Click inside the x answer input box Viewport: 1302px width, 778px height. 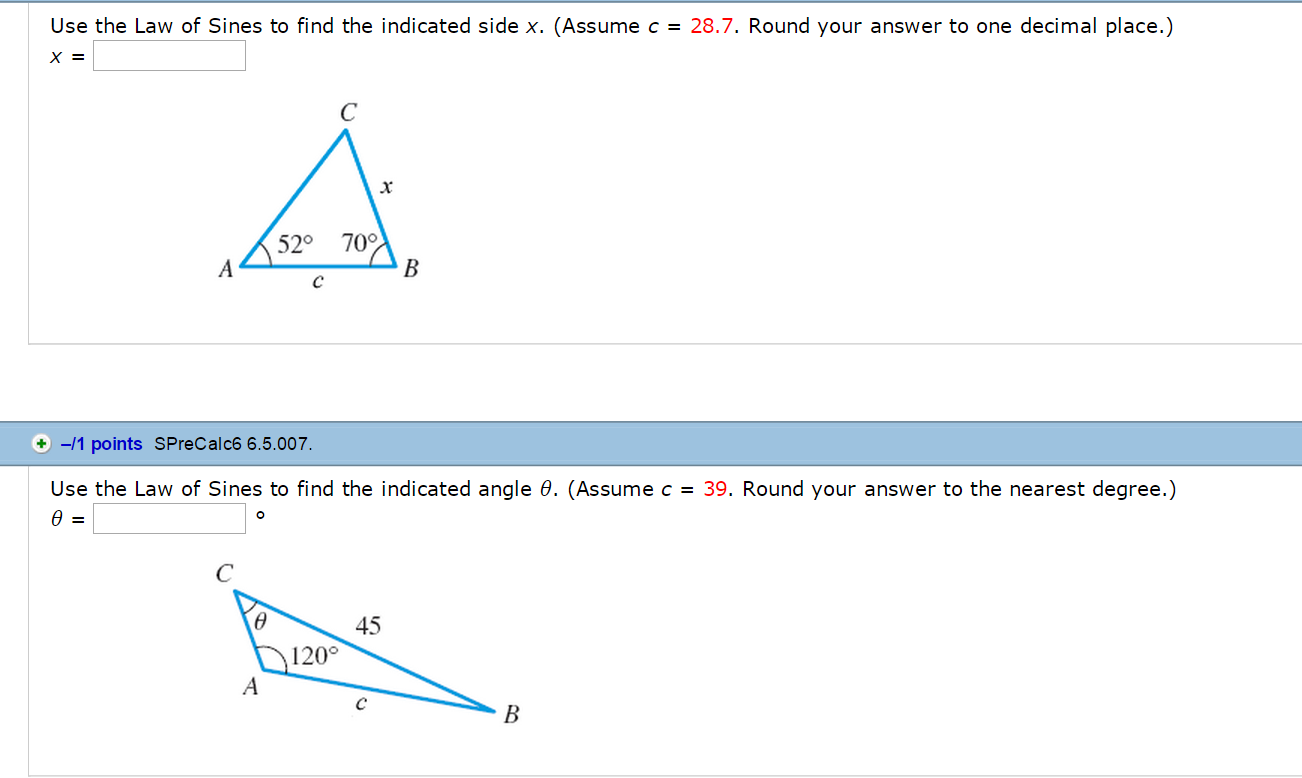pos(168,56)
